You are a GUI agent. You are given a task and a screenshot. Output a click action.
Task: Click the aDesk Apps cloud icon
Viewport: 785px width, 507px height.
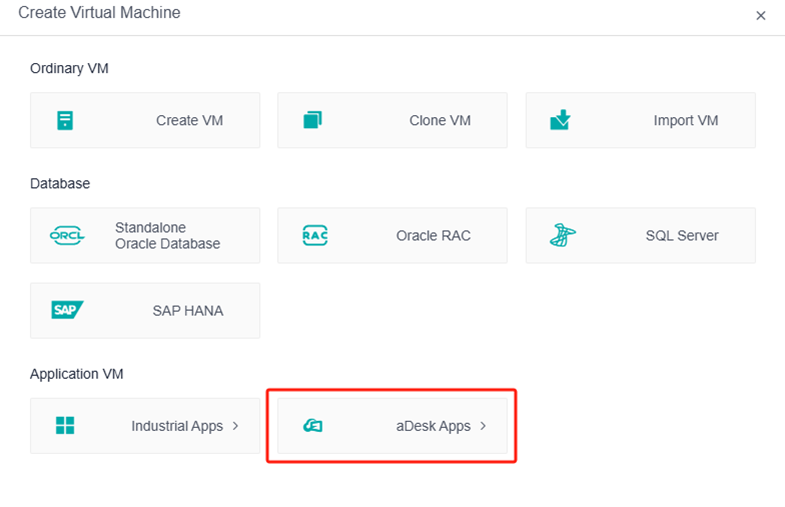(313, 426)
